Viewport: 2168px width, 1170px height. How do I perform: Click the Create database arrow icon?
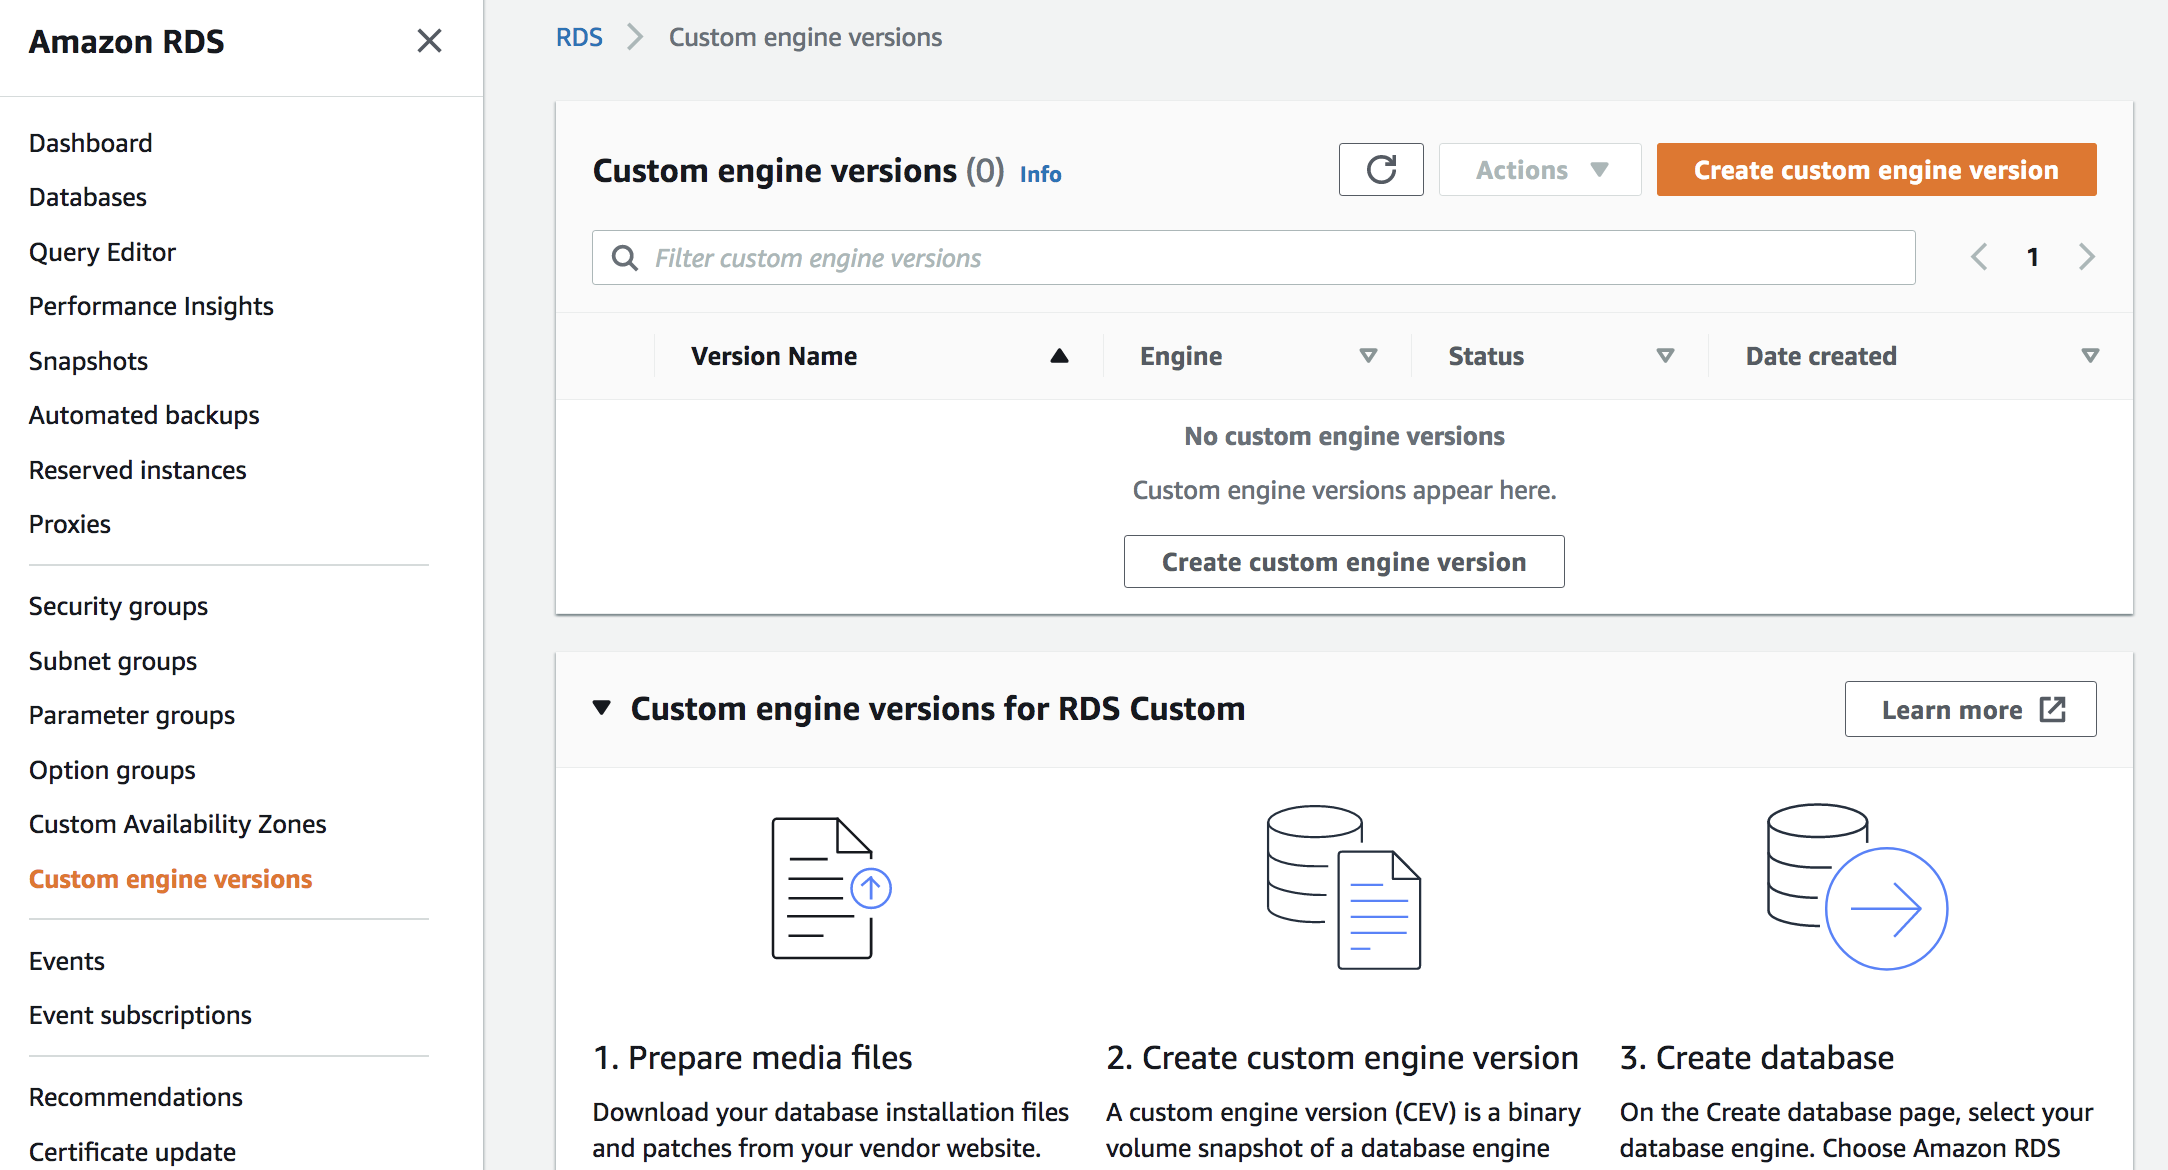(1856, 887)
